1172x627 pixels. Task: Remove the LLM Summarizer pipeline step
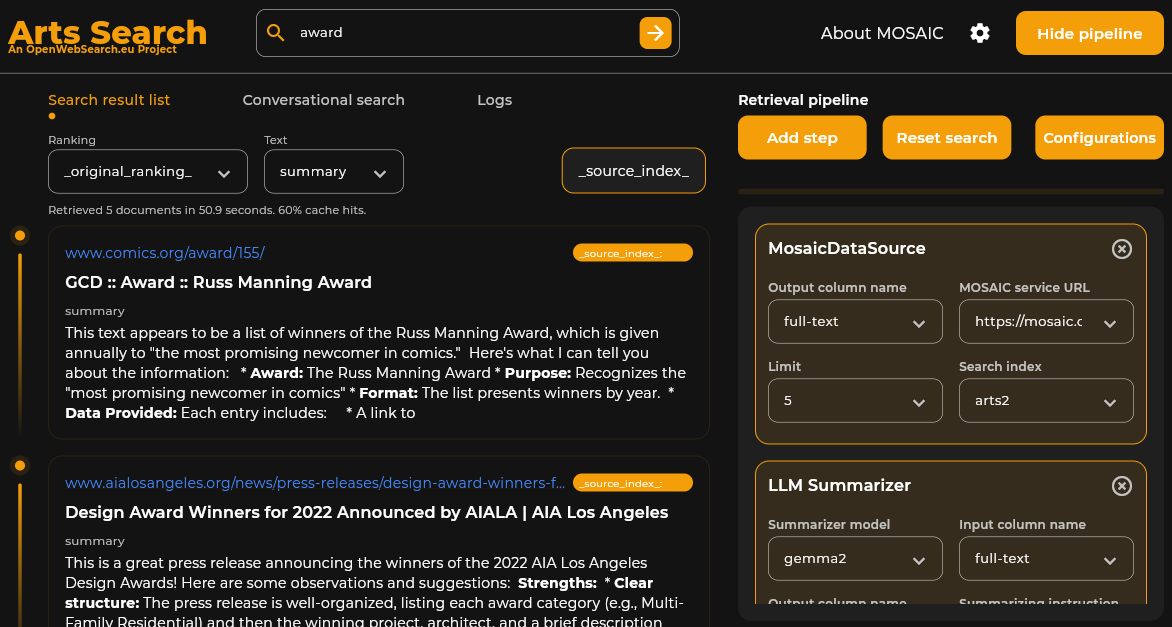(1121, 486)
